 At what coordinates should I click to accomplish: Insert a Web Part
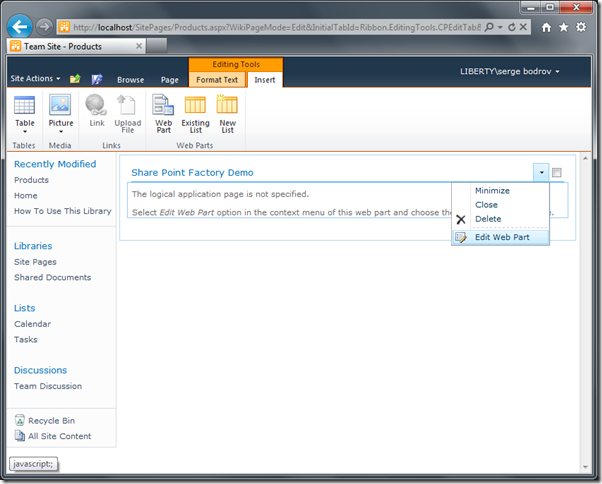point(163,114)
